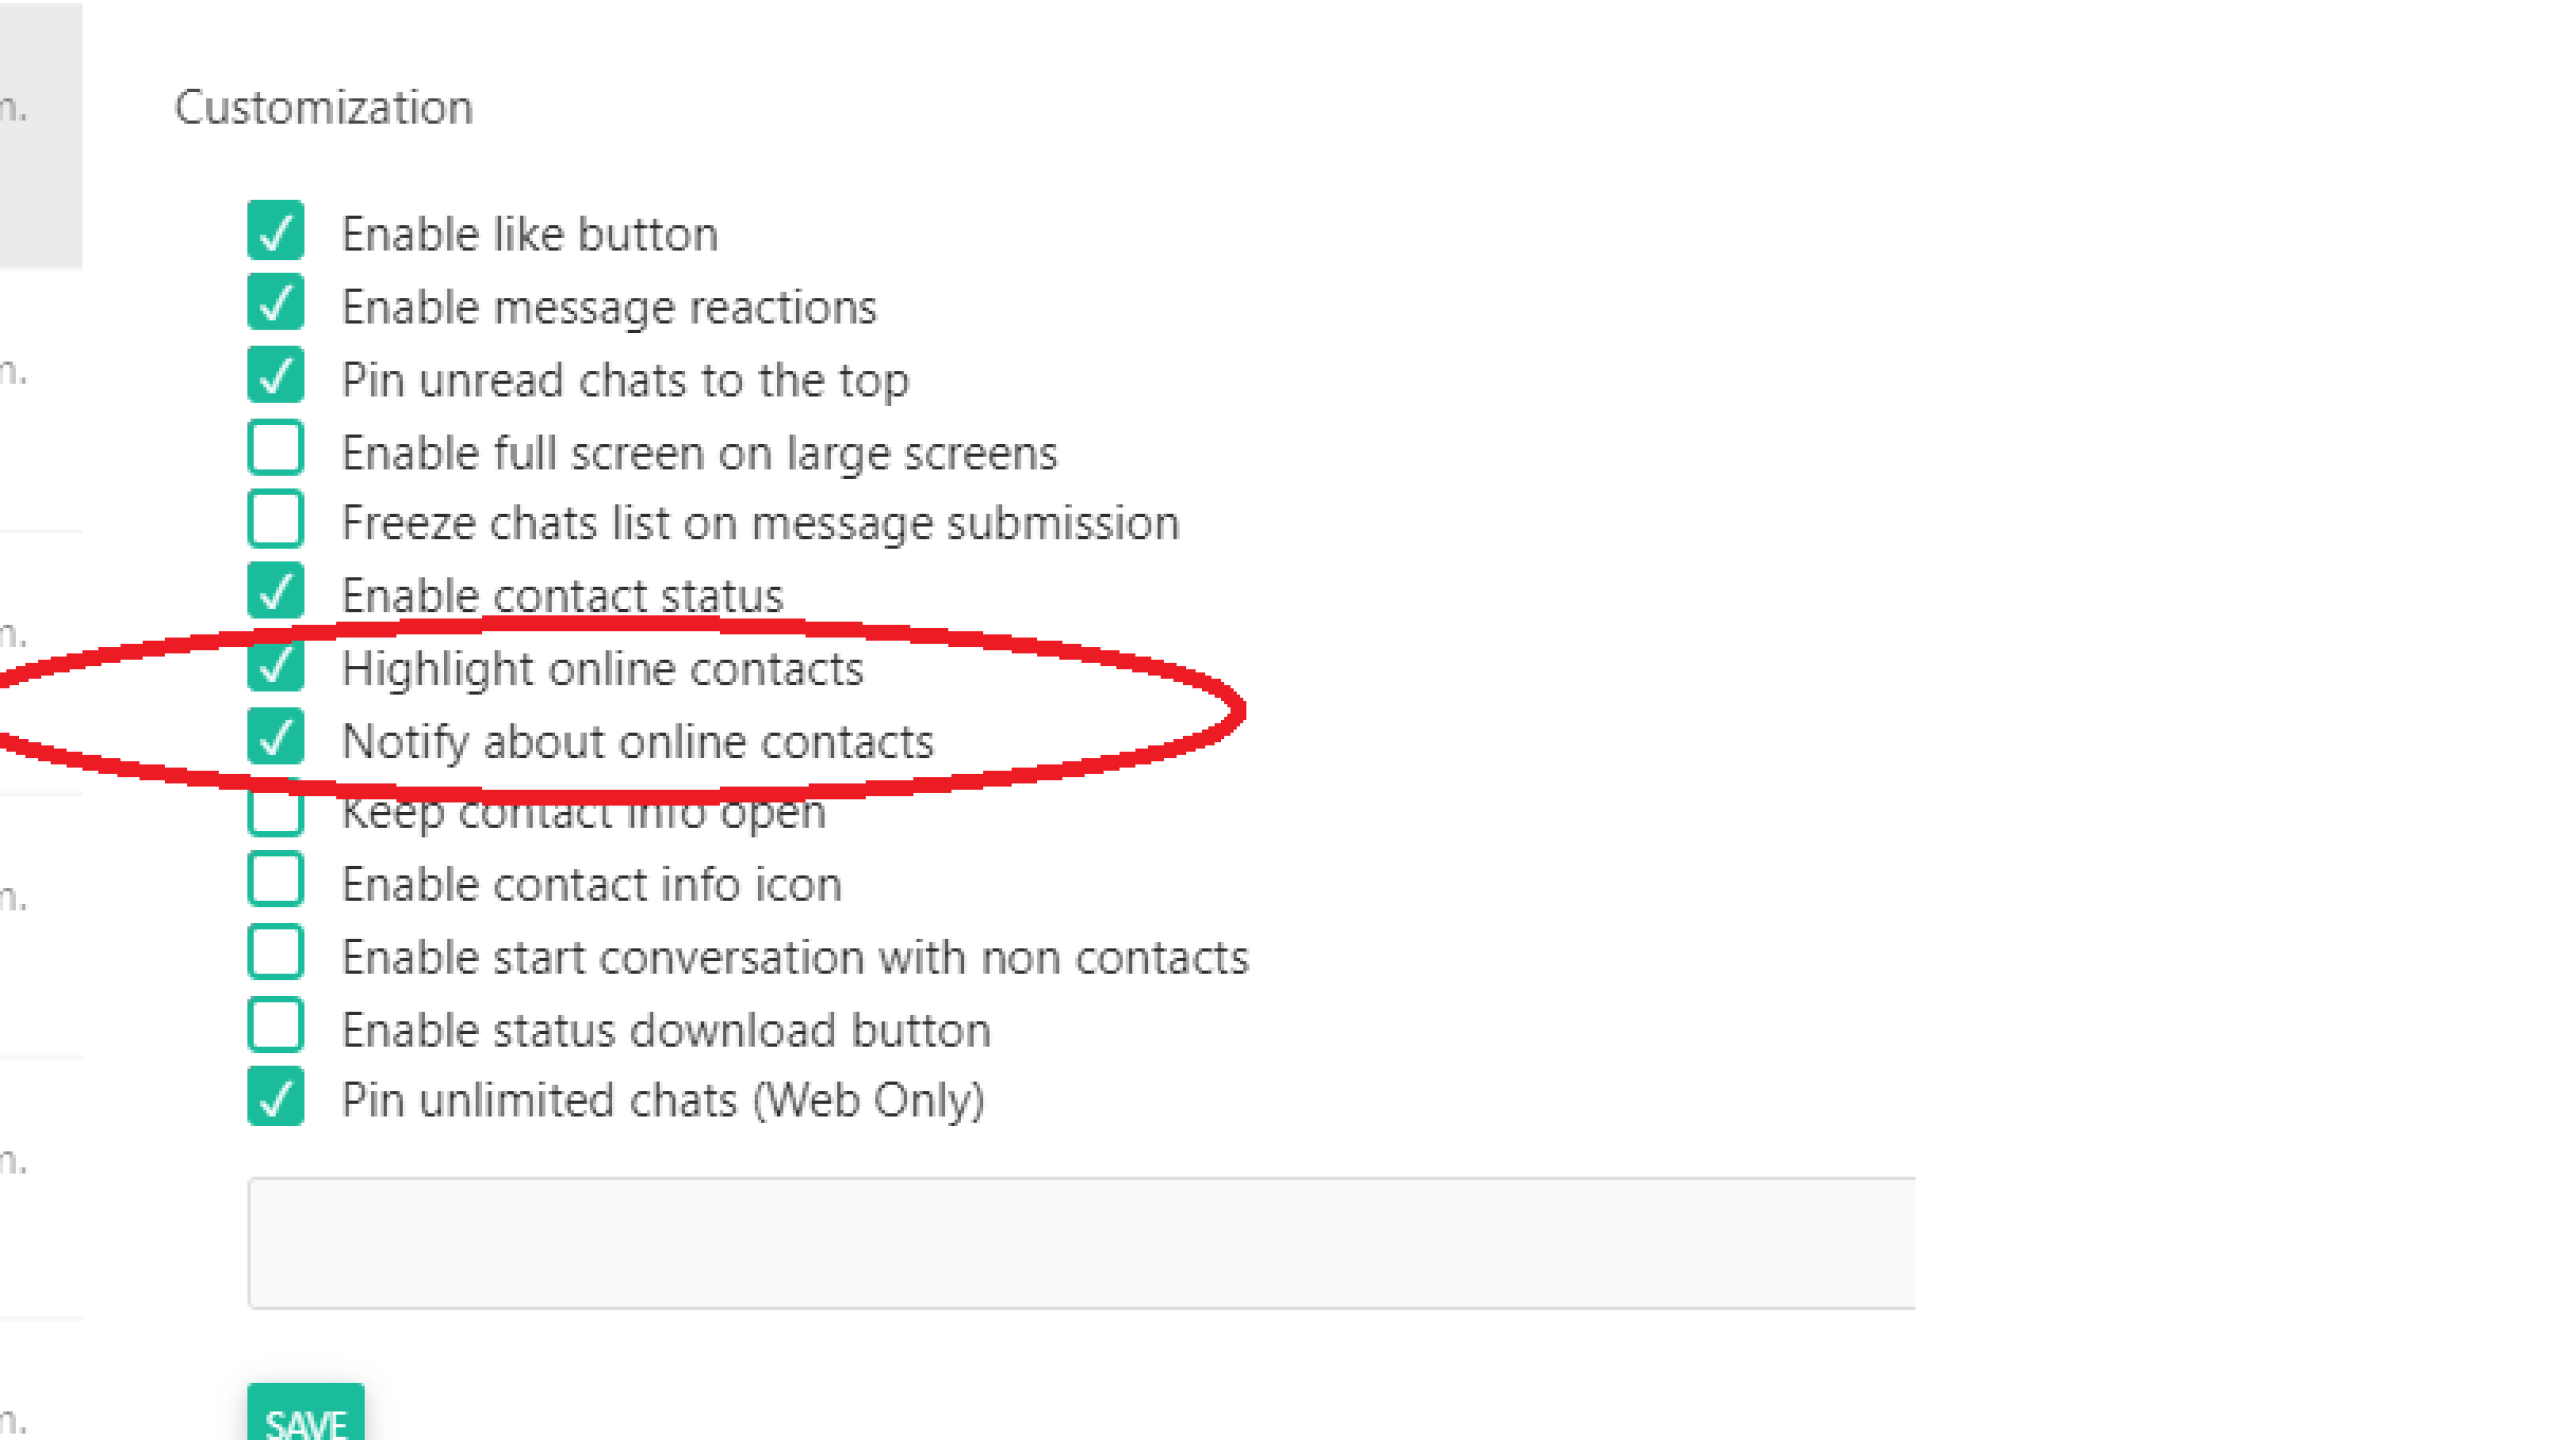2553x1440 pixels.
Task: Focus the empty text box above SAVE
Action: 1080,1243
